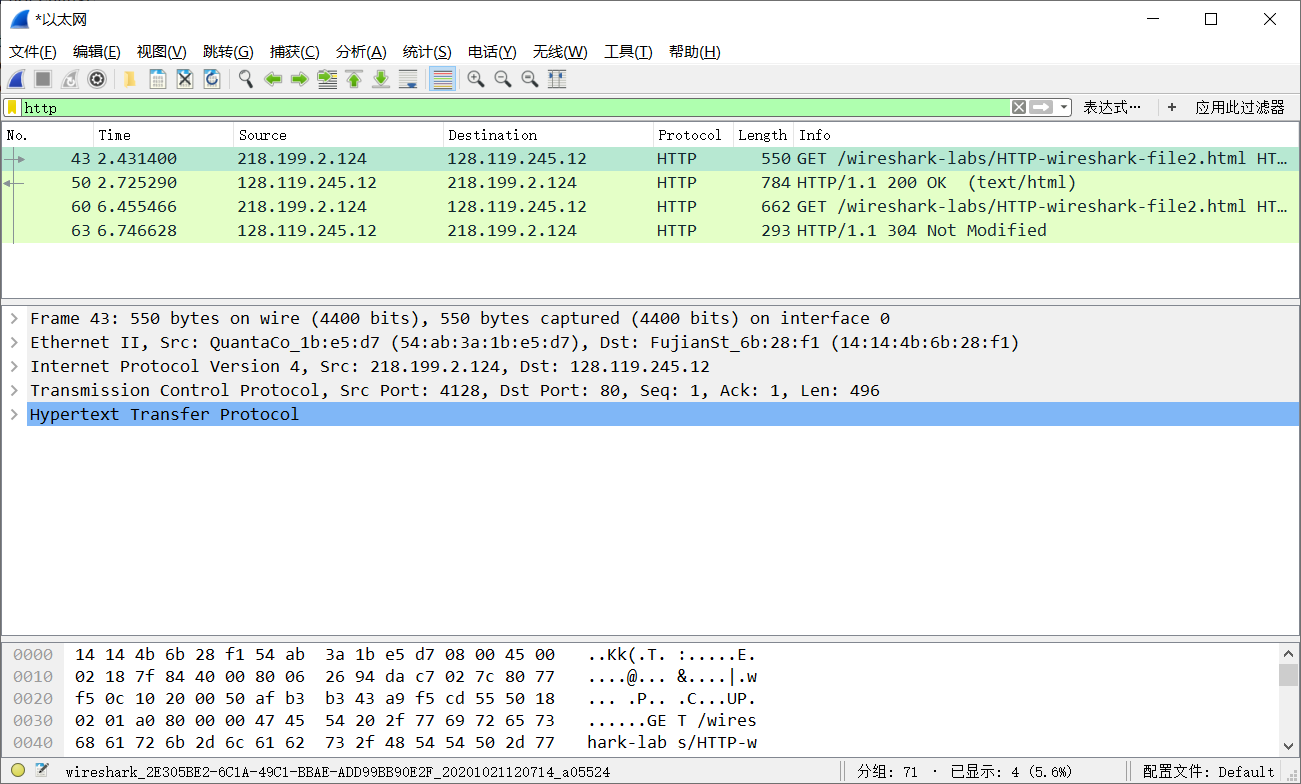Clear the http display filter
1301x784 pixels.
point(1019,107)
